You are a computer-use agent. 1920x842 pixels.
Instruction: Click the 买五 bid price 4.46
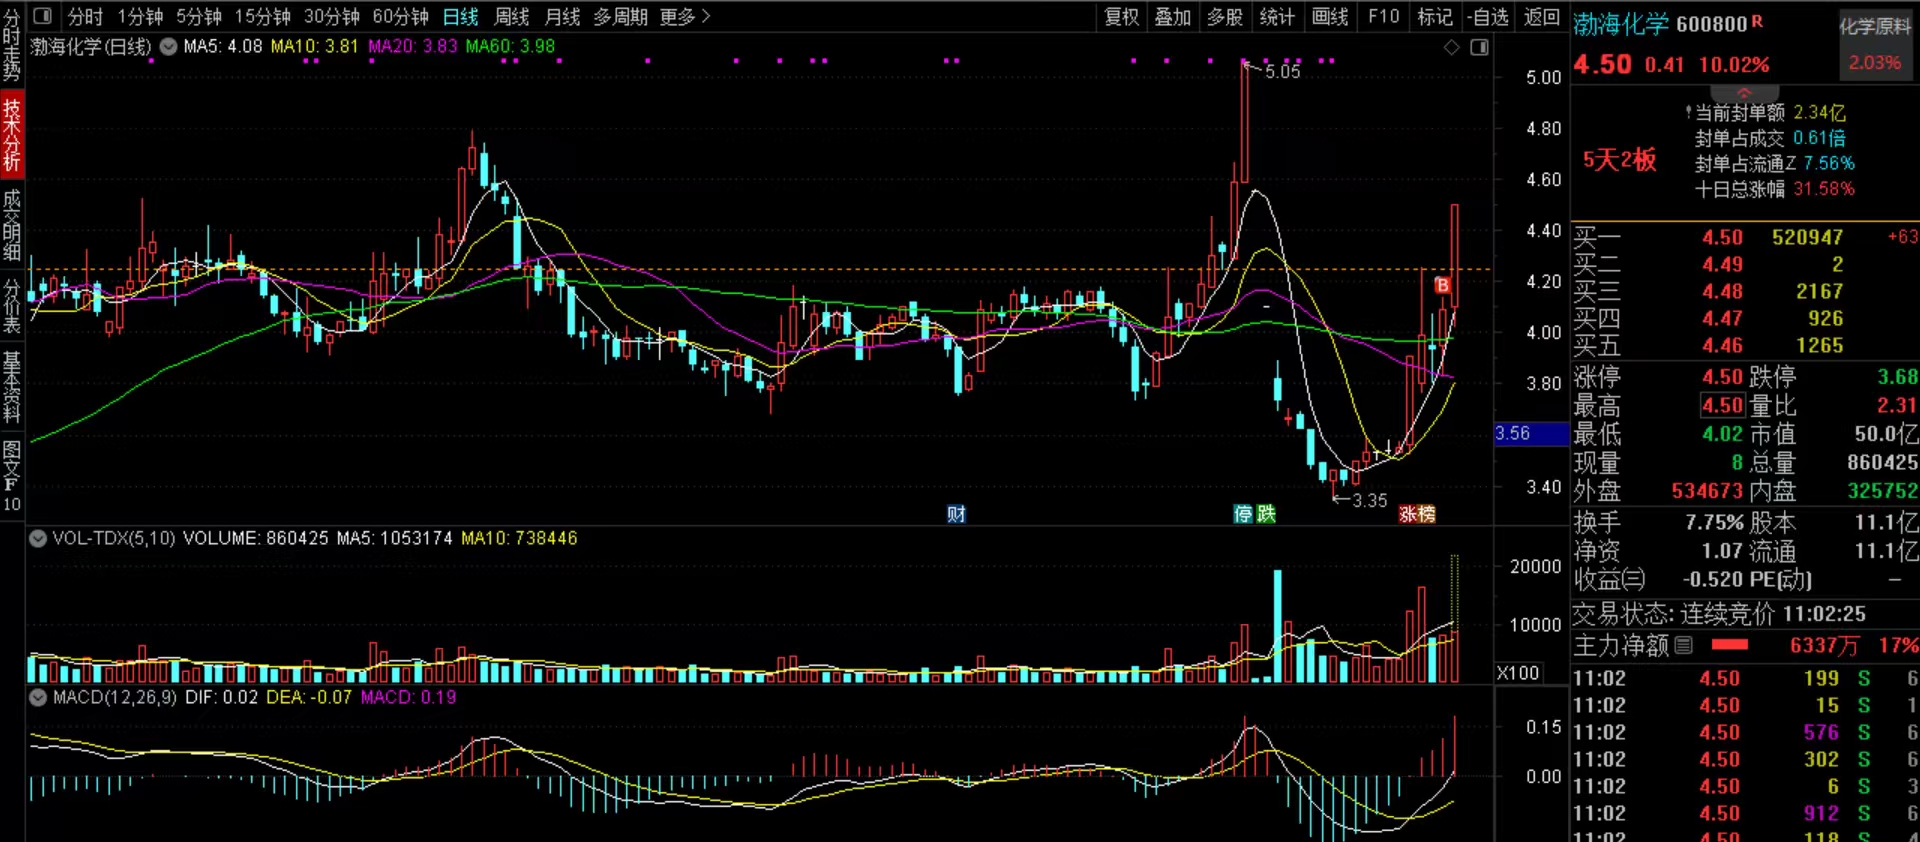(1722, 345)
